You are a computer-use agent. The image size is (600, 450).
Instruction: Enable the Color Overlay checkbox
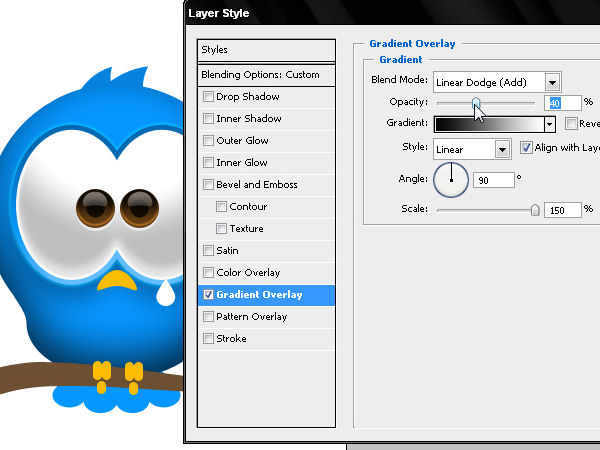point(208,272)
